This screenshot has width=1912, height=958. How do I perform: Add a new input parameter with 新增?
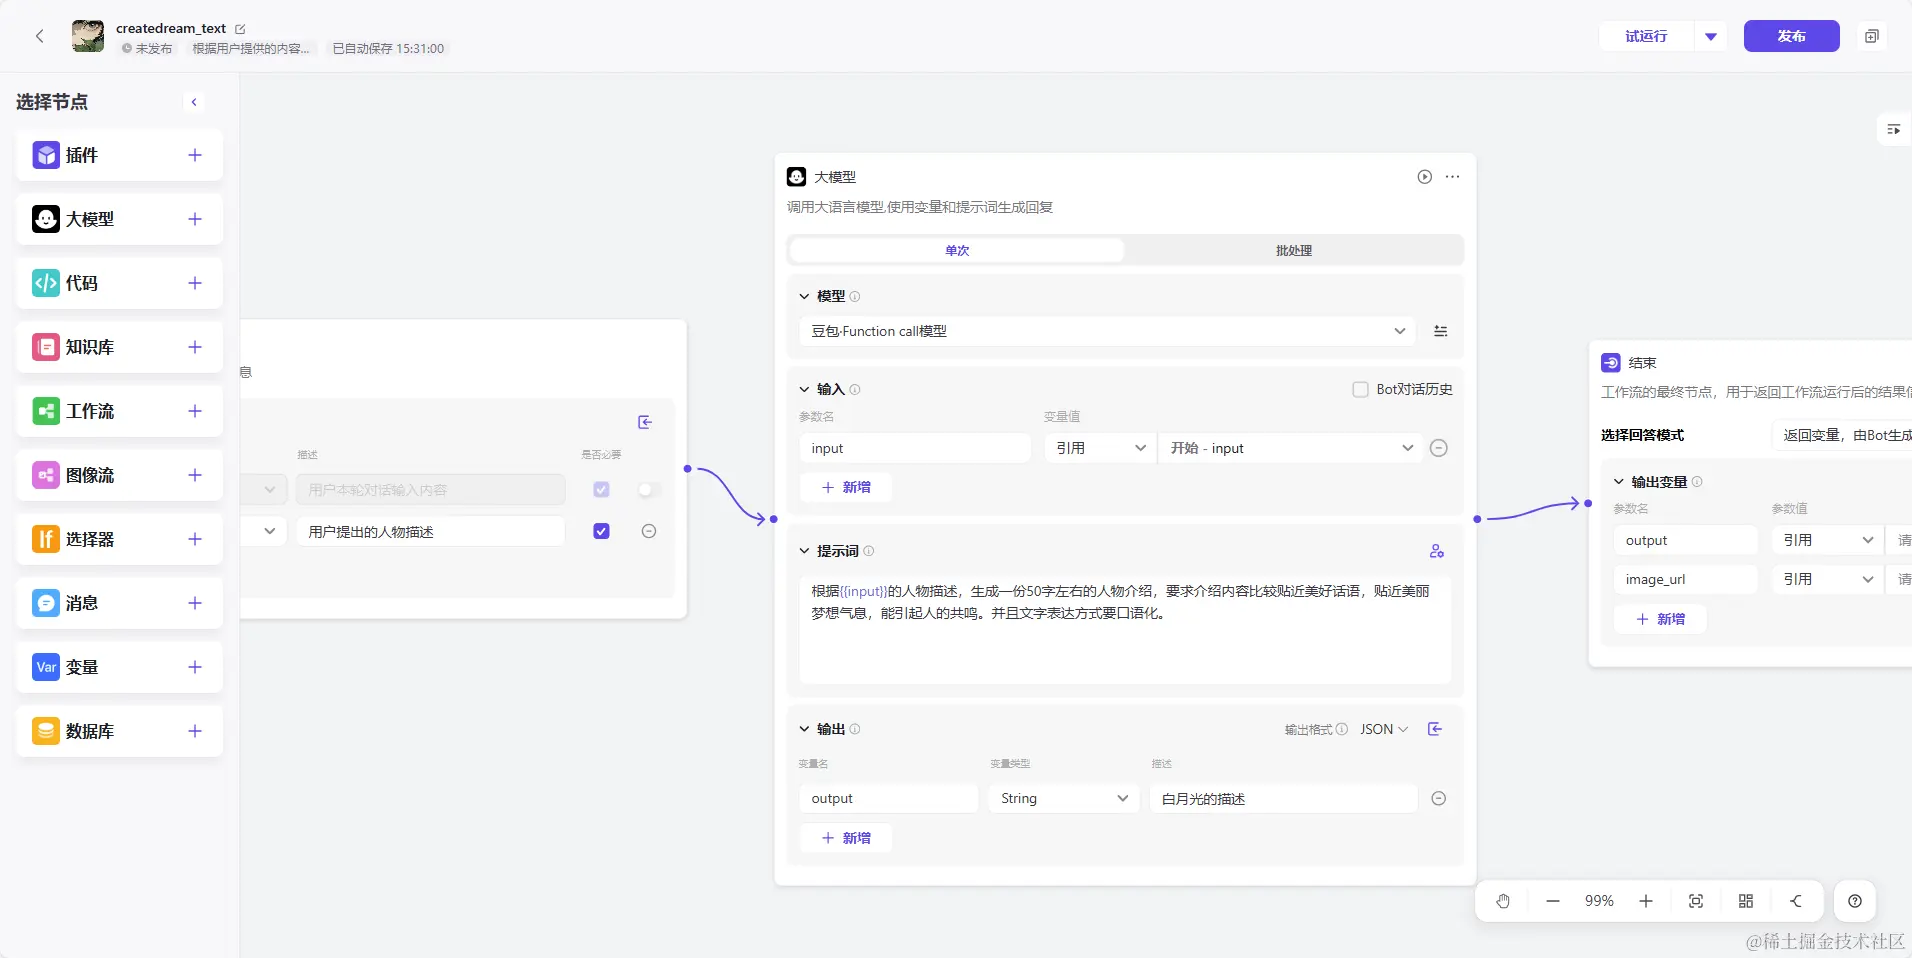pos(846,487)
